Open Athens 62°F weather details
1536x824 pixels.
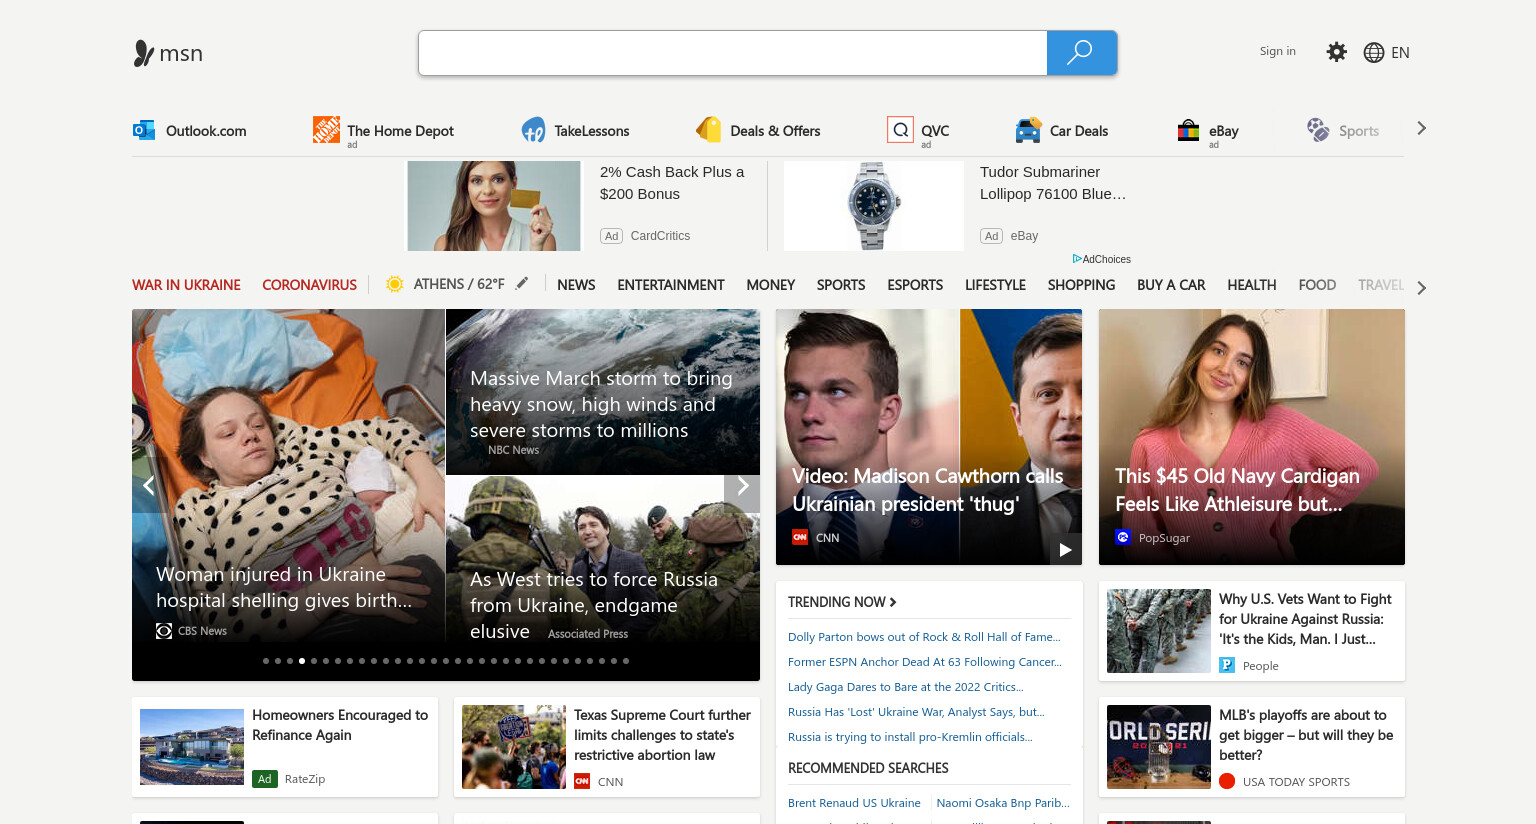coord(459,284)
